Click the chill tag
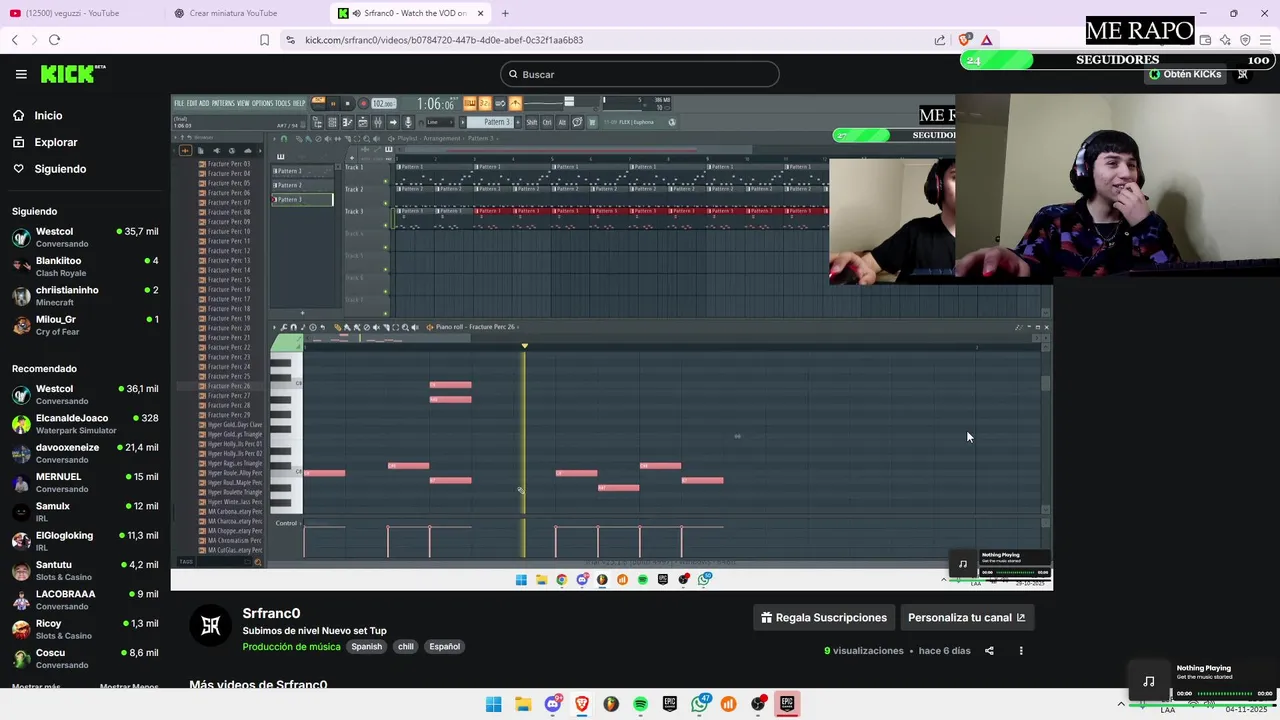 pos(405,647)
